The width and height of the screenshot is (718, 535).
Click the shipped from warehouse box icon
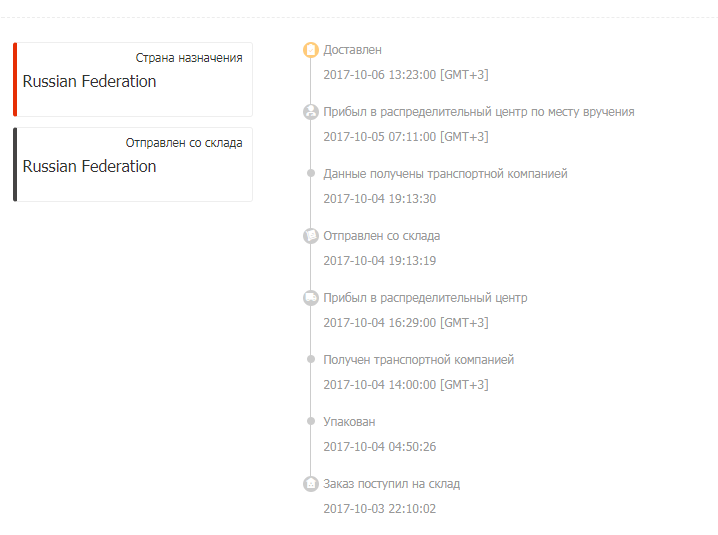pyautogui.click(x=311, y=235)
